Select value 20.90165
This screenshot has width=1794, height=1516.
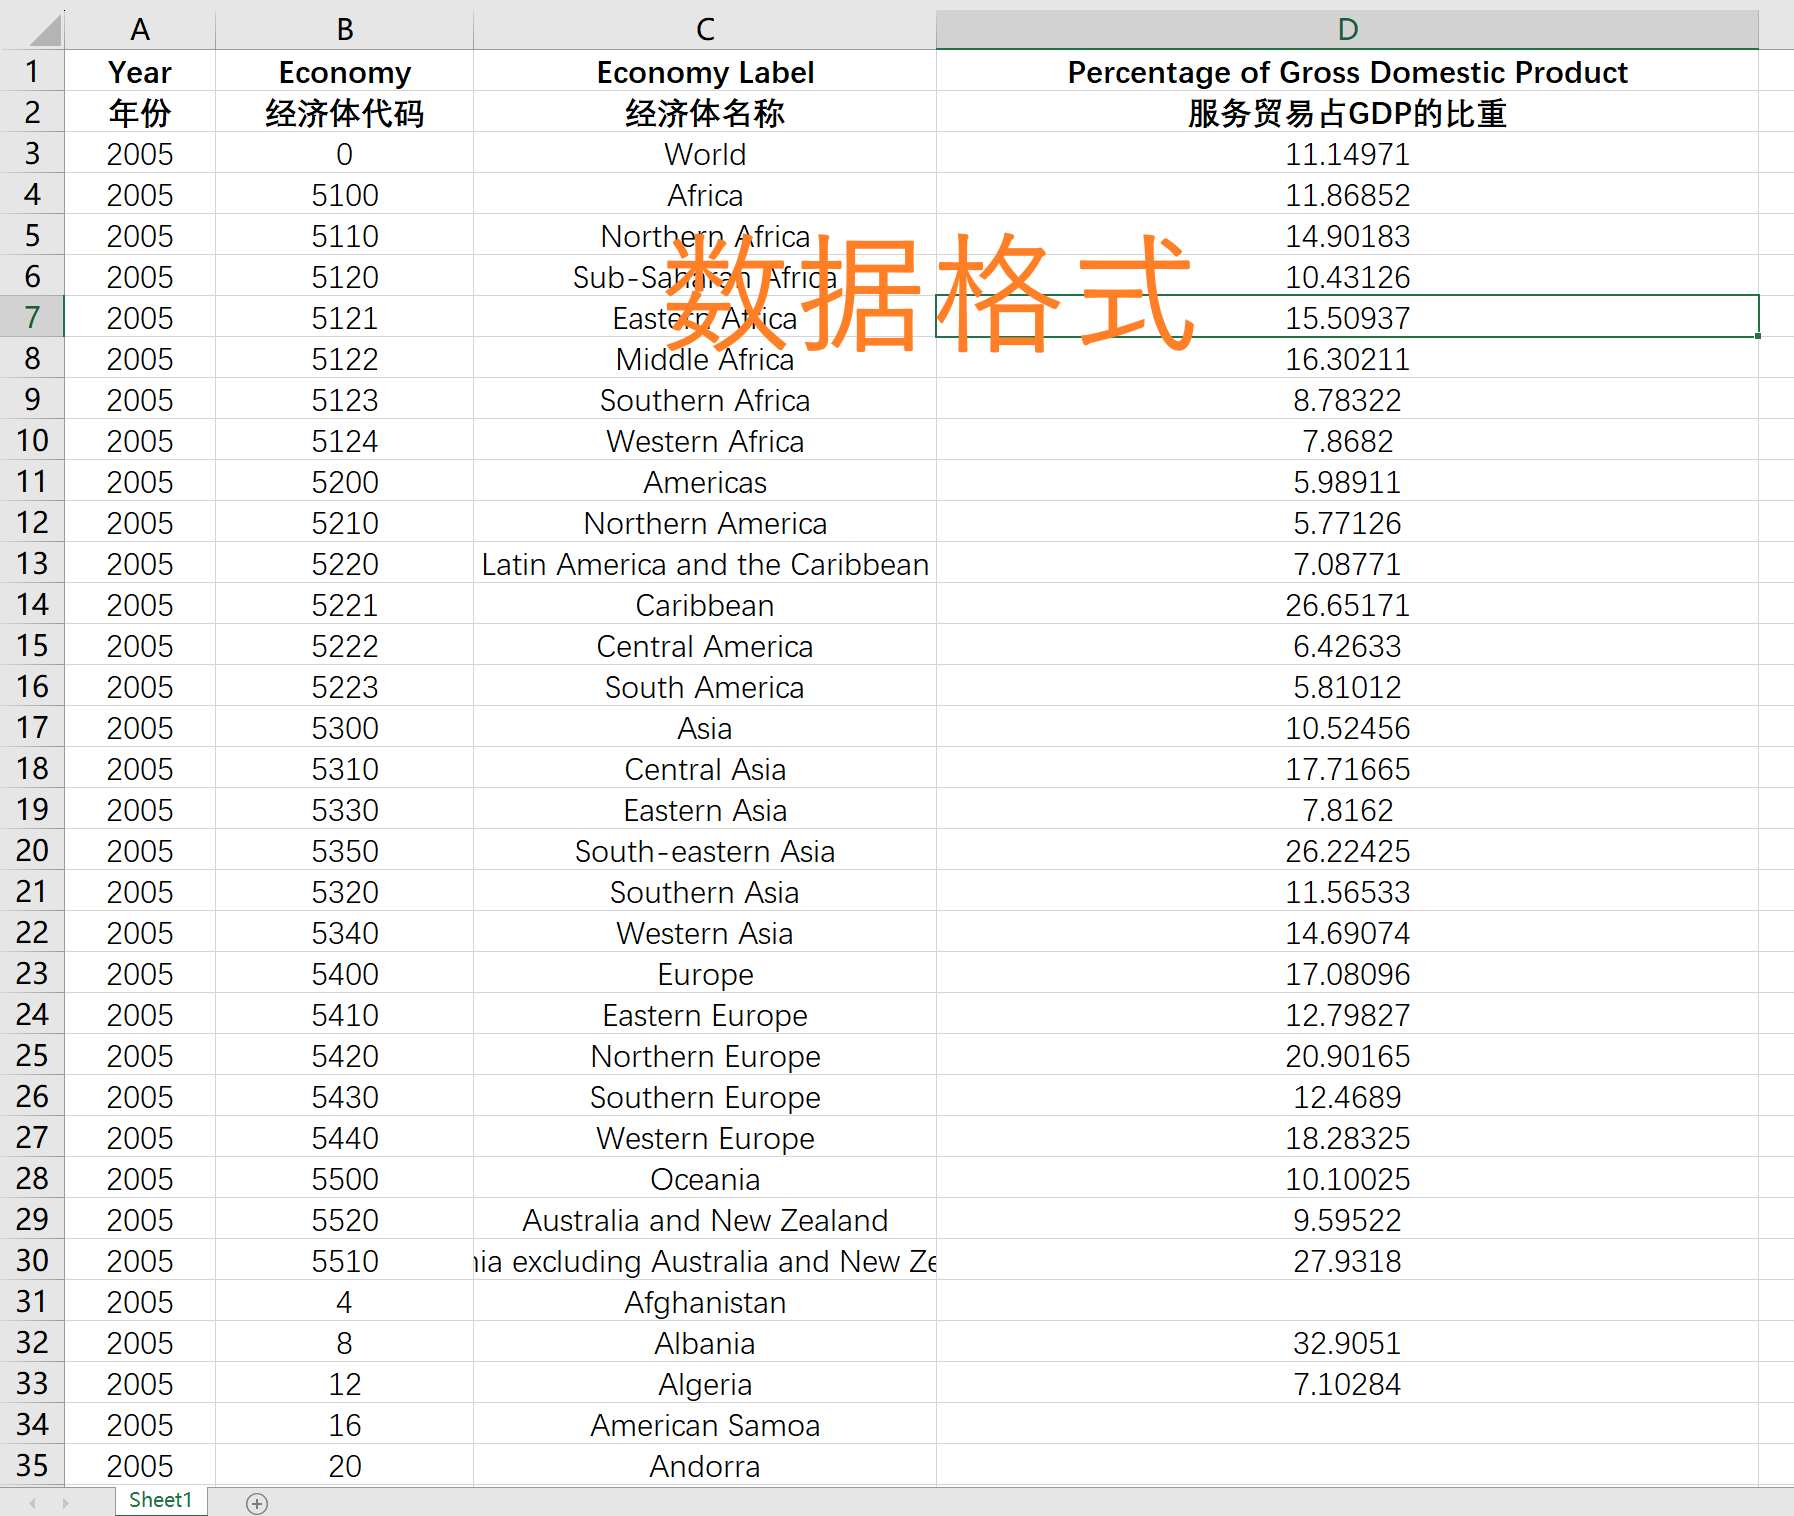click(1347, 1056)
